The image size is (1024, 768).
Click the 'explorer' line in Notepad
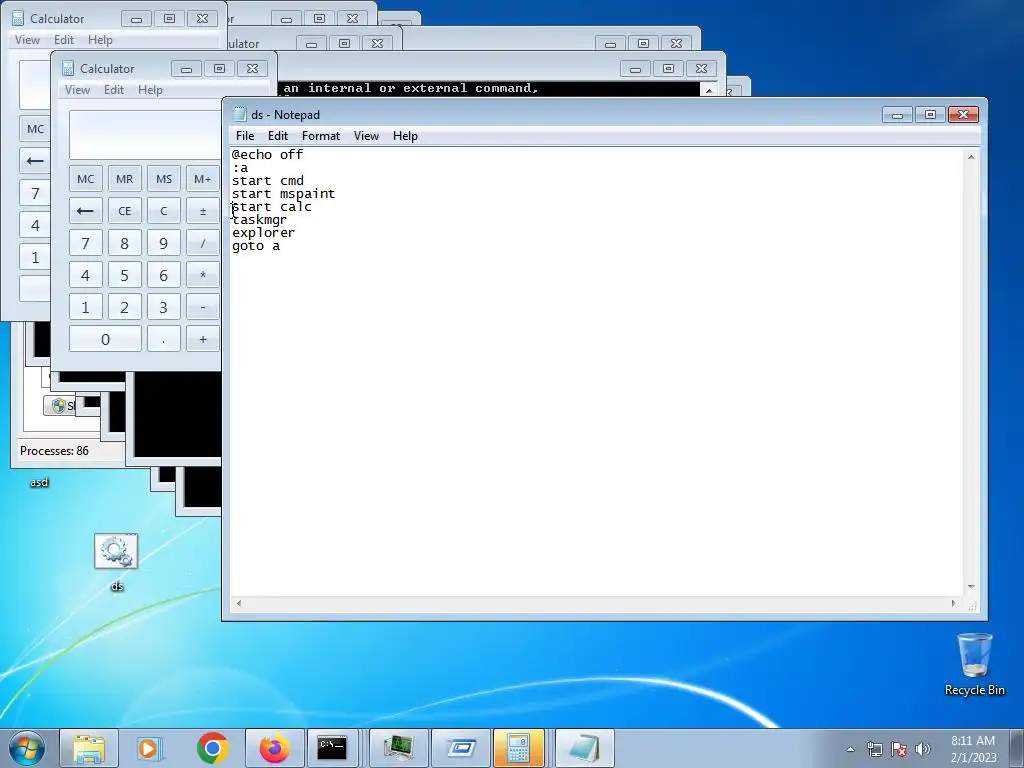(x=263, y=233)
